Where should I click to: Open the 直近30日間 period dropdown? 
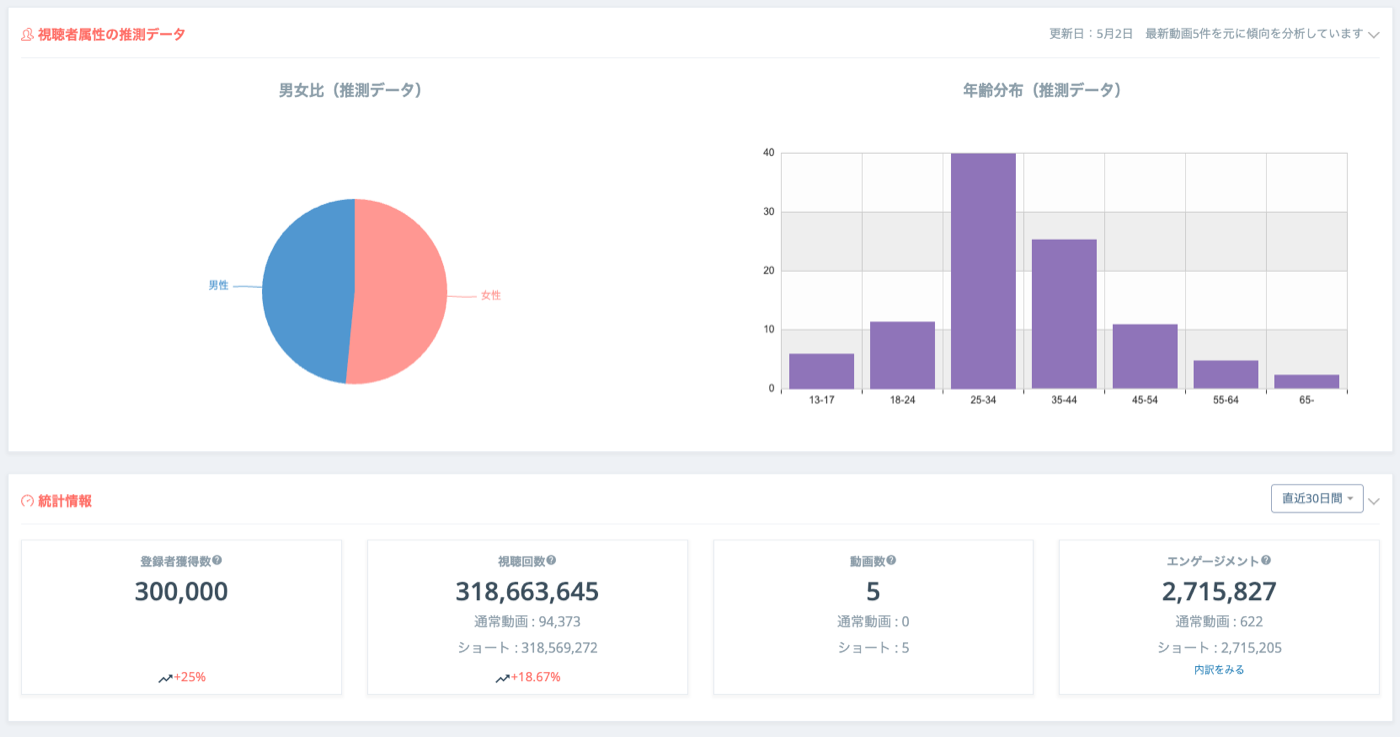(x=1317, y=498)
